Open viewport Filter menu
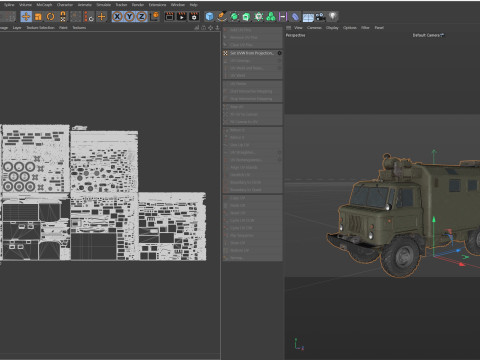Image resolution: width=480 pixels, height=360 pixels. [365, 28]
